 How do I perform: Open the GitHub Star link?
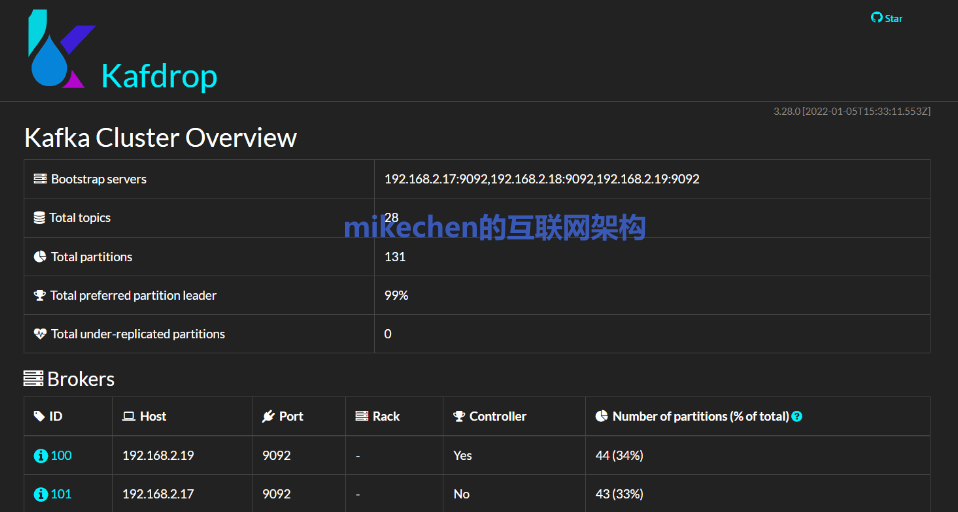coord(886,18)
